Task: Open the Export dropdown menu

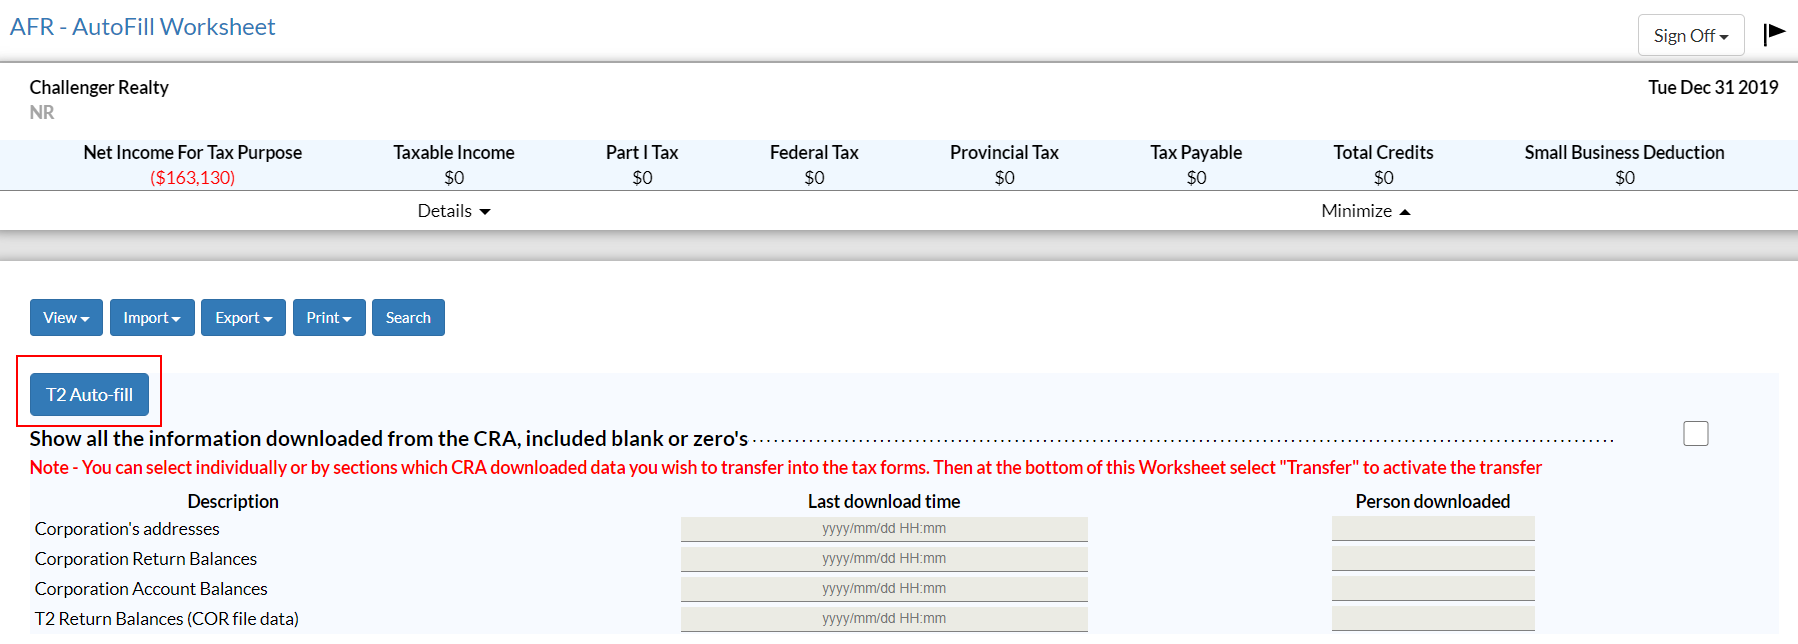Action: [243, 318]
